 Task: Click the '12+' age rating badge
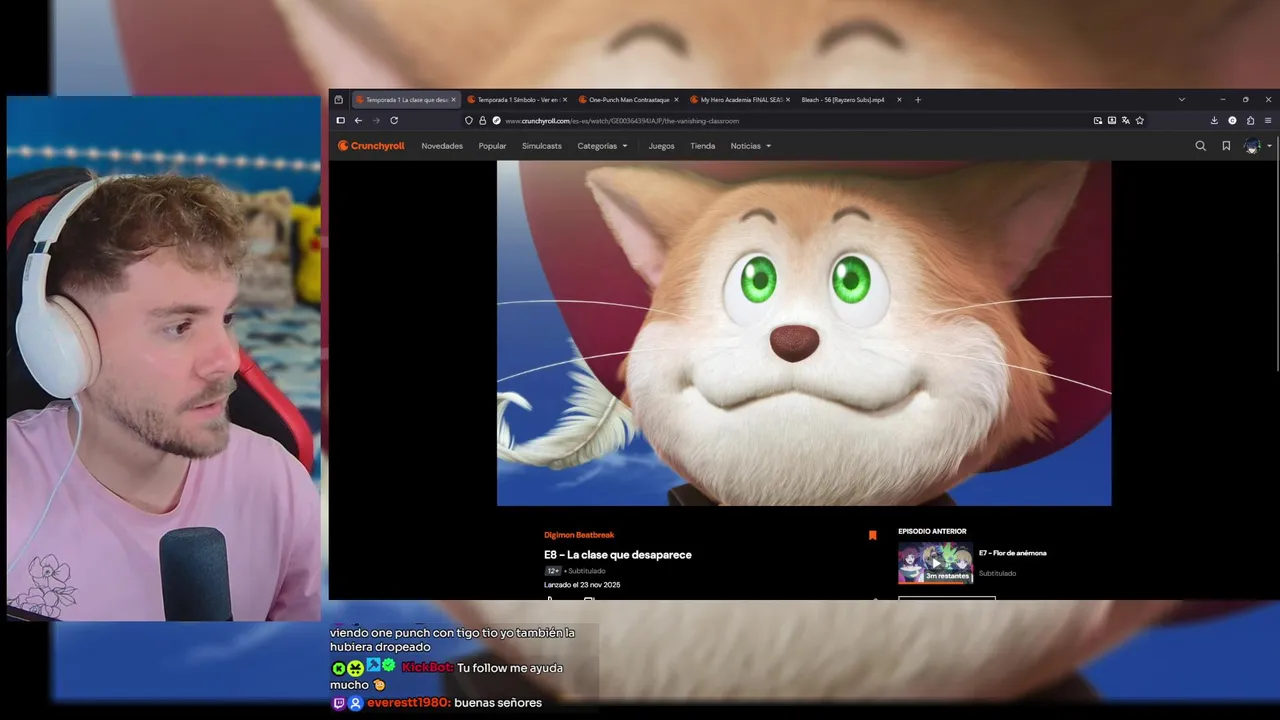553,571
